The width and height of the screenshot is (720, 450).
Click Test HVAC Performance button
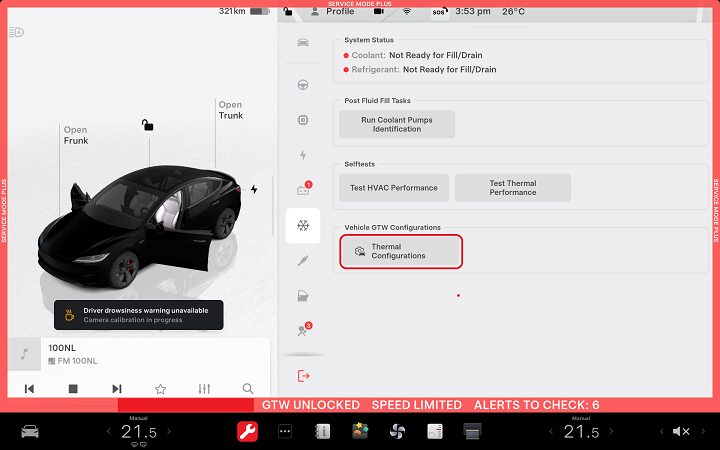393,188
